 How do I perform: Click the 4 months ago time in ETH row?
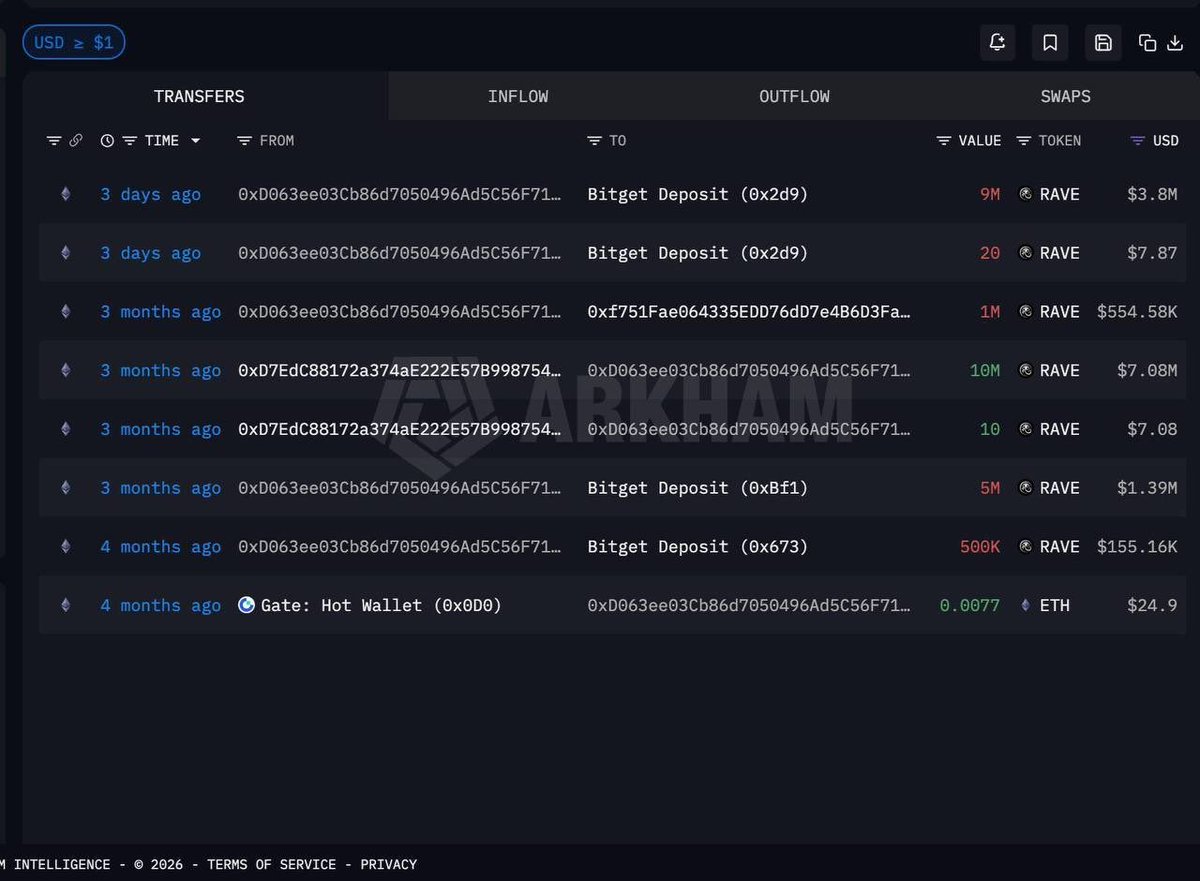coord(160,606)
